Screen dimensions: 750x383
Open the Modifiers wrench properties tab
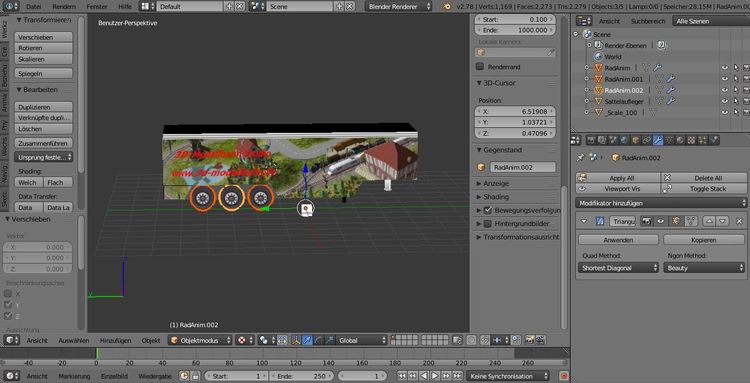pos(658,140)
